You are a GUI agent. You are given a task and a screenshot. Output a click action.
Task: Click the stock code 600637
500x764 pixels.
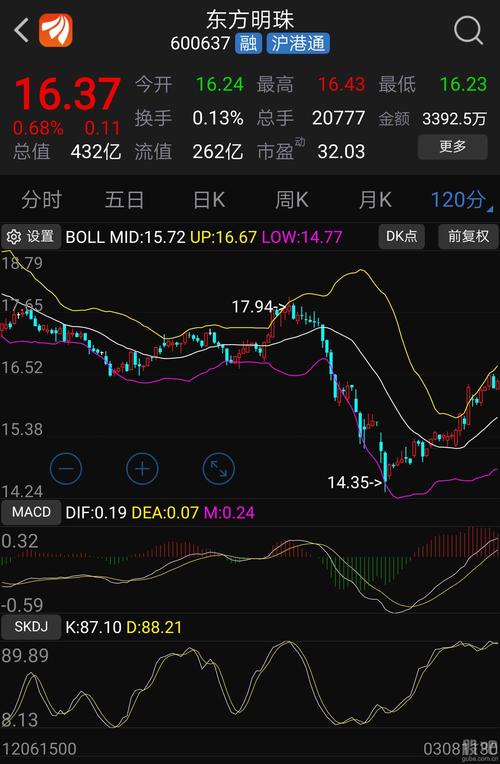[200, 44]
